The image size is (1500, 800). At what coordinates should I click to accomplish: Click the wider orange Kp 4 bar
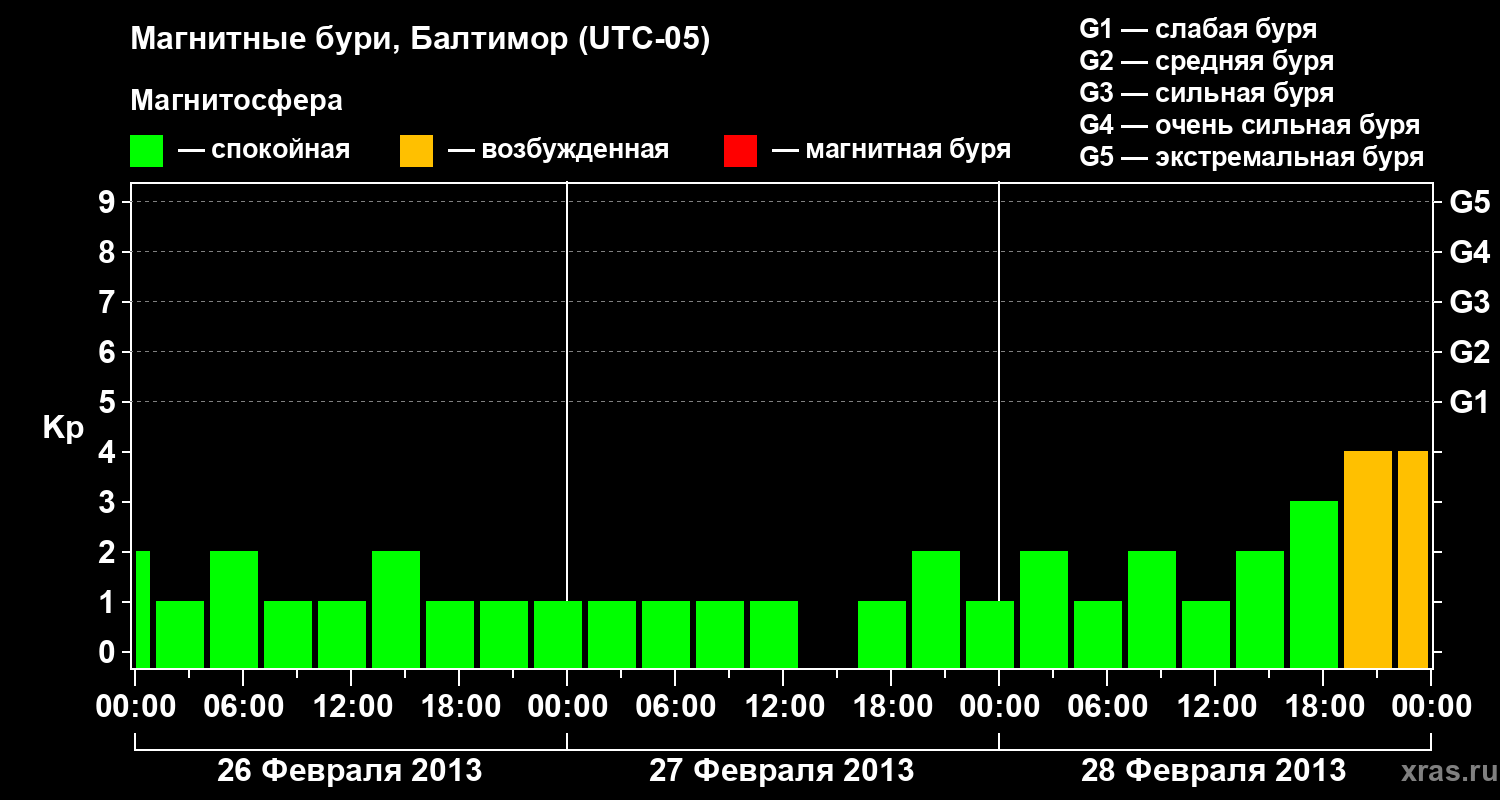(x=1368, y=559)
